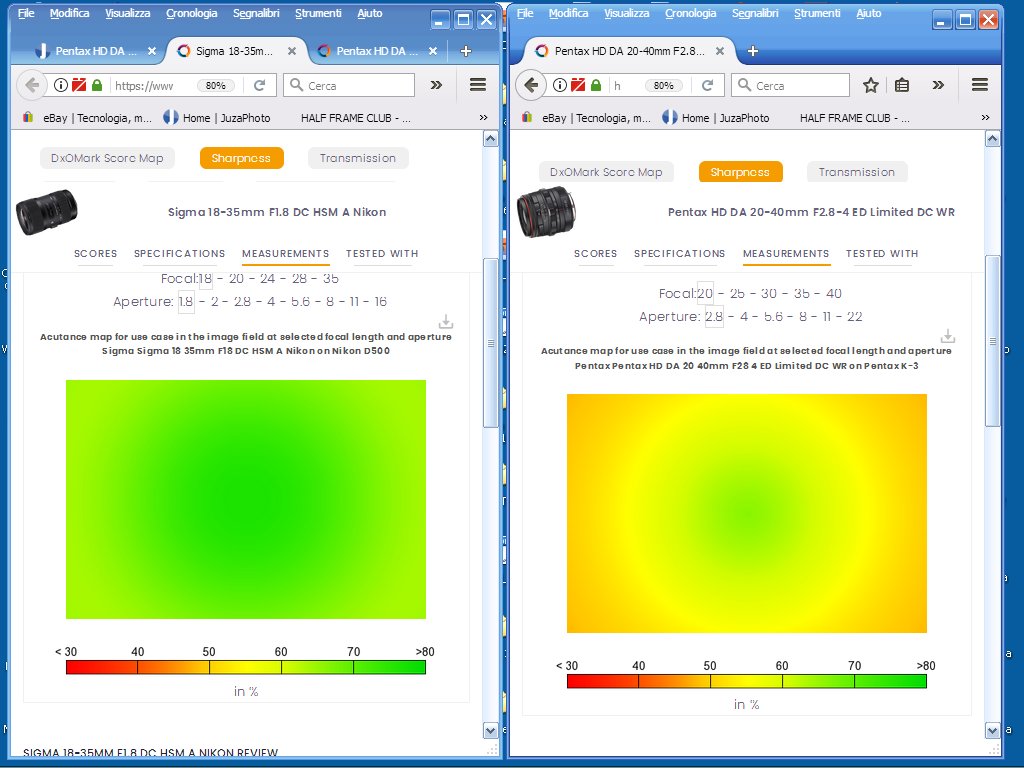Screen dimensions: 1024x768
Task: Select Sigma Sharpness button
Action: tap(241, 158)
